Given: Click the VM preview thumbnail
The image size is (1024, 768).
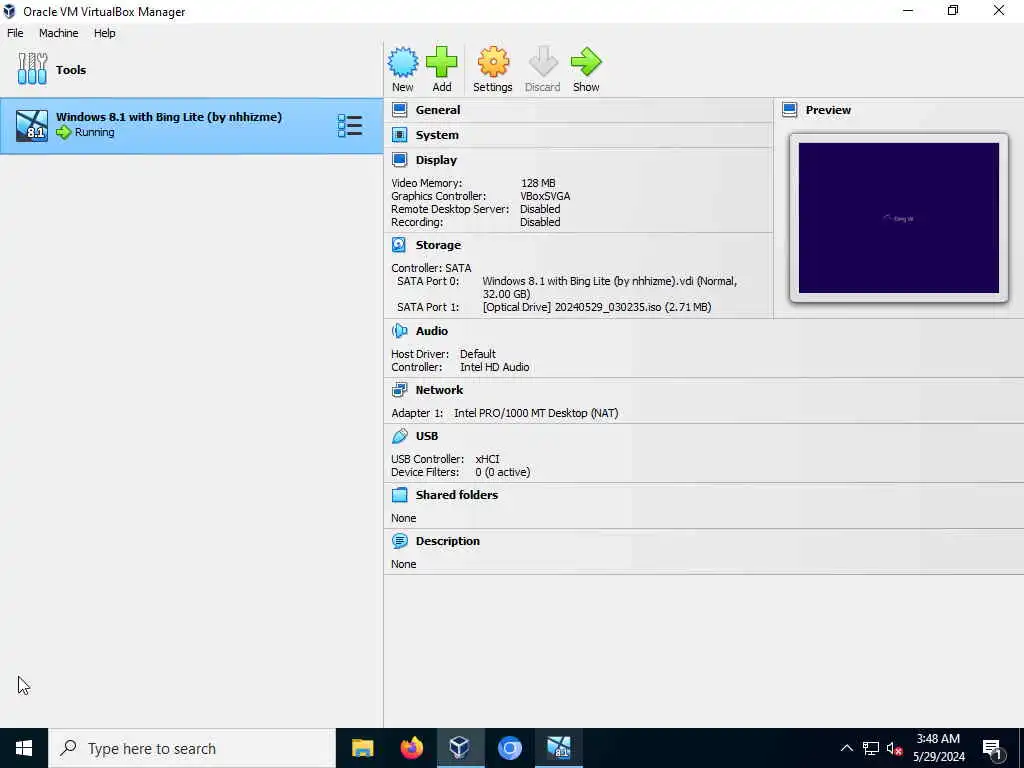Looking at the screenshot, I should [x=899, y=218].
